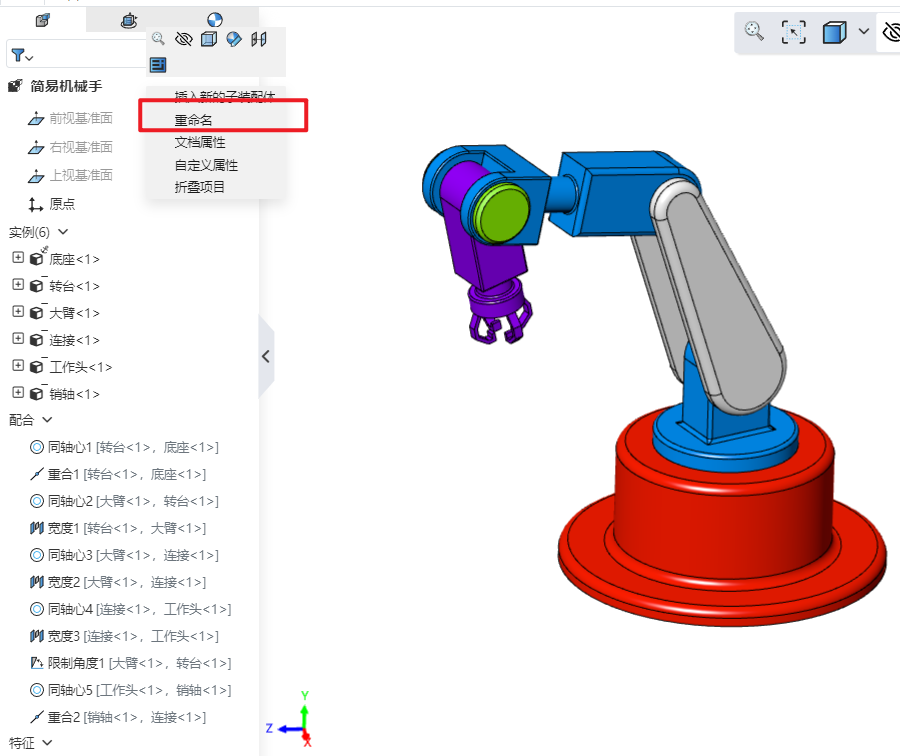Select 文档属性 in the context menu
The height and width of the screenshot is (756, 900).
tap(200, 142)
